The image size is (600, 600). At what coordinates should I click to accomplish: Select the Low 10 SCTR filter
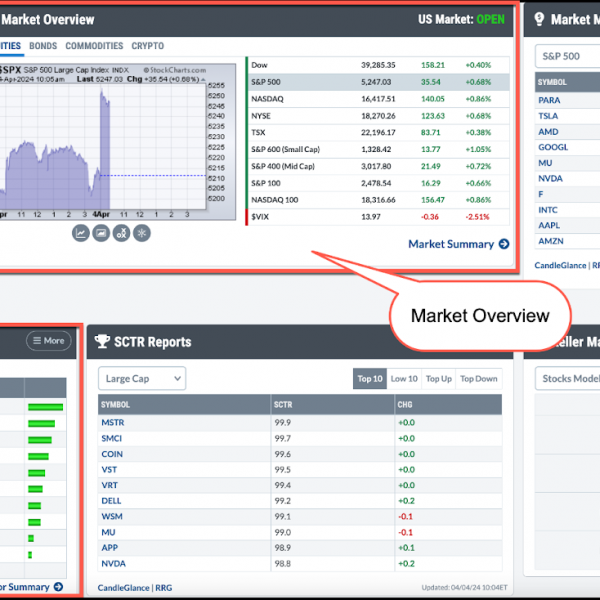404,379
